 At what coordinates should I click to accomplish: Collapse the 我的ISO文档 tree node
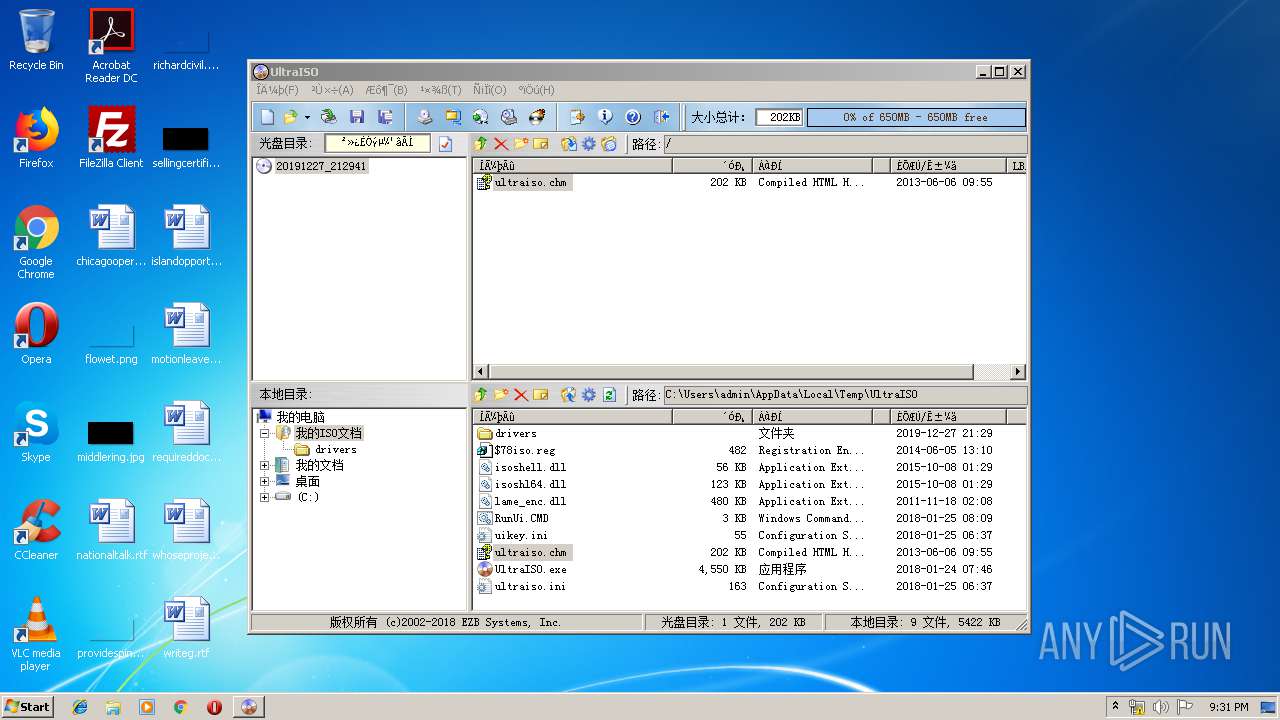tap(265, 434)
